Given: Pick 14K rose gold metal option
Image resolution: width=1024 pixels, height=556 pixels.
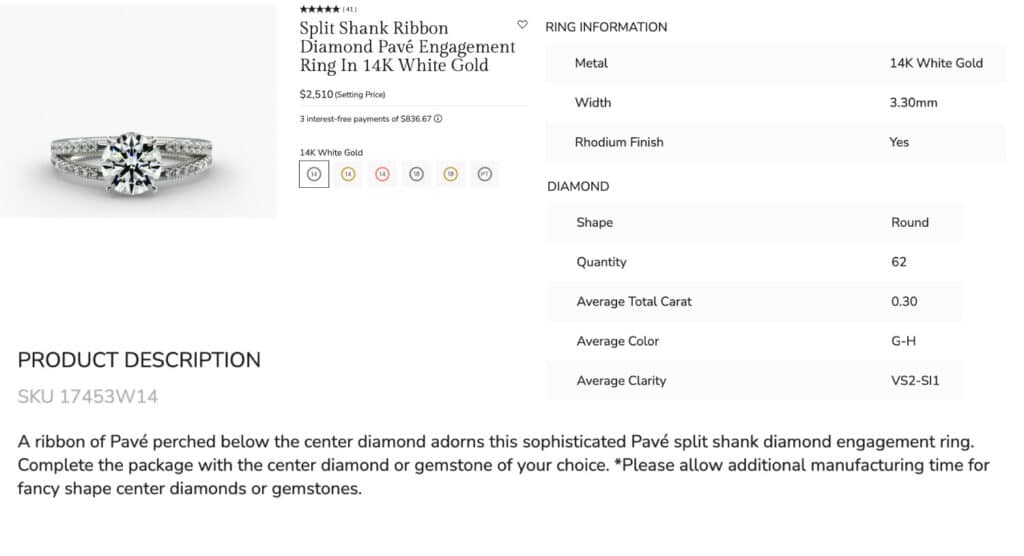Looking at the screenshot, I should (383, 174).
